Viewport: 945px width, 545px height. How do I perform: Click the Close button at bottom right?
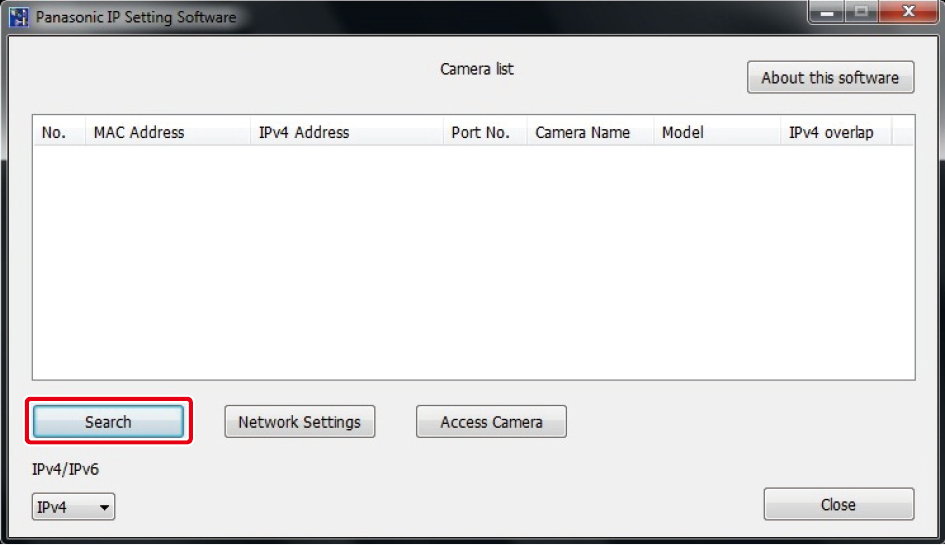pos(839,504)
